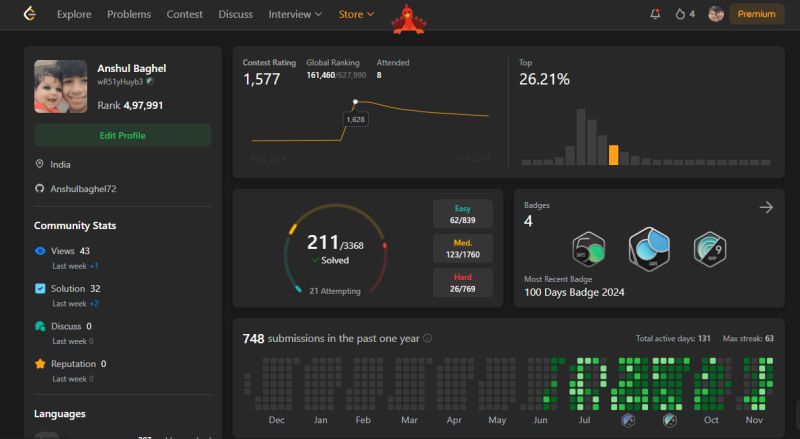Viewport: 800px width, 439px height.
Task: Click the 21 Attempting text
Action: (335, 291)
